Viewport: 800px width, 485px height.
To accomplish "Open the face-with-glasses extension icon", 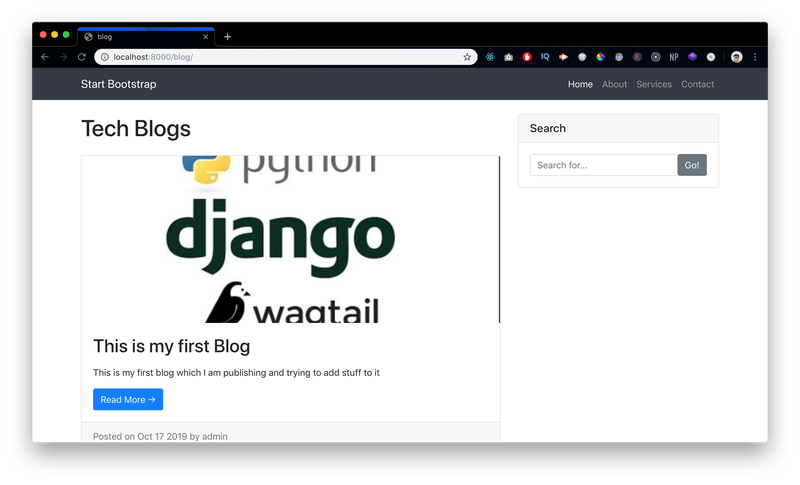I will (x=619, y=57).
